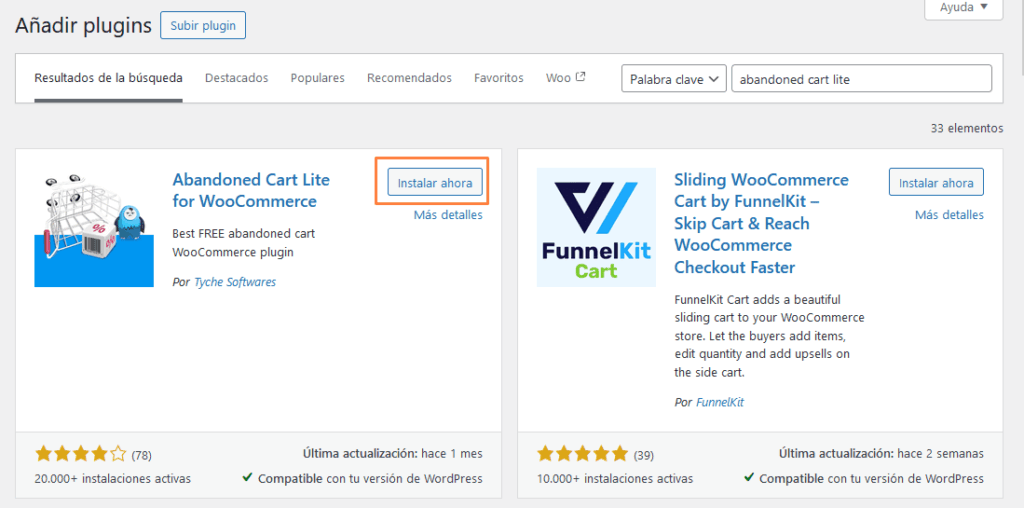Click the plugin search field
This screenshot has height=508, width=1024.
click(x=862, y=79)
